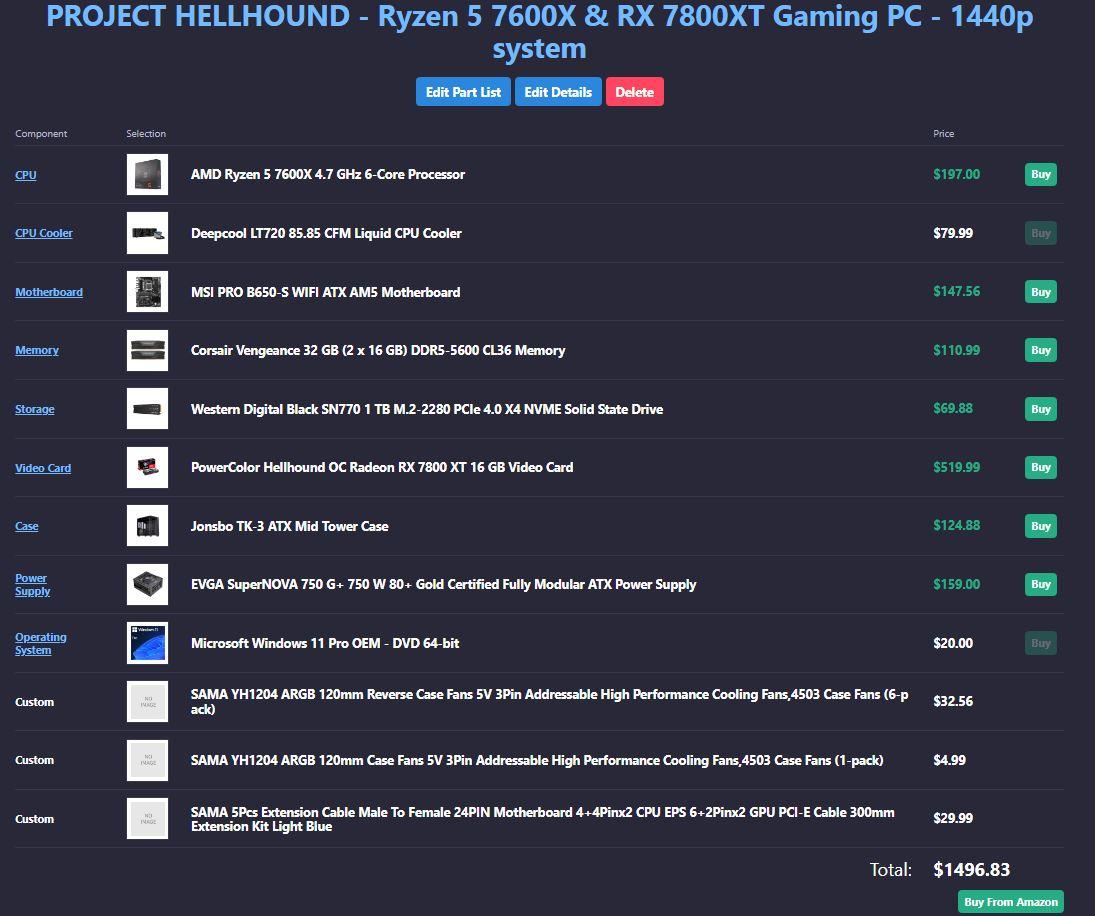Viewport: 1095px width, 916px height.
Task: Click the $147.56 motherboard price
Action: (956, 291)
